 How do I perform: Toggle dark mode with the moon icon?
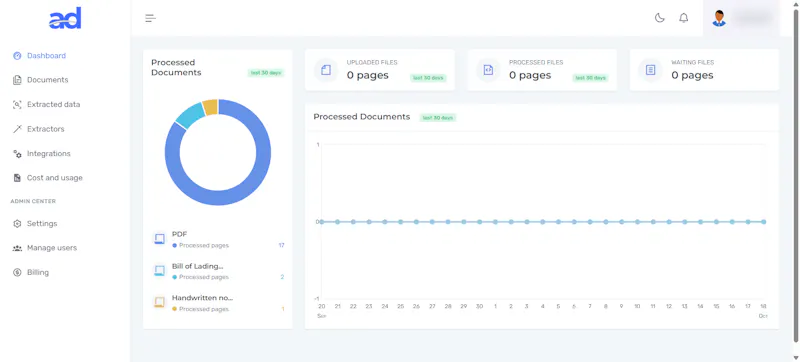660,18
